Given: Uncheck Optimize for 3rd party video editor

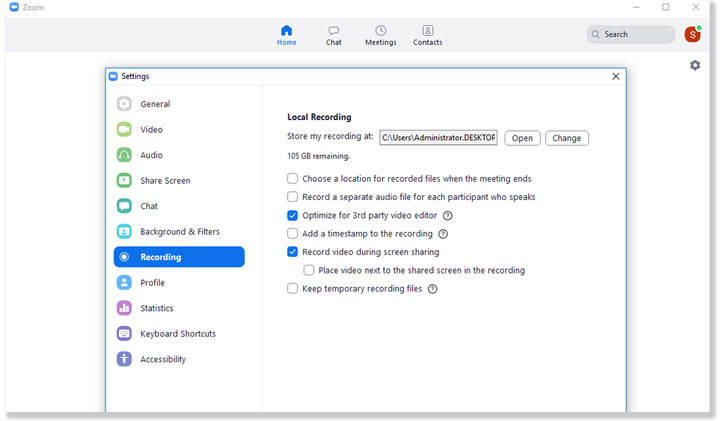Looking at the screenshot, I should pyautogui.click(x=293, y=216).
